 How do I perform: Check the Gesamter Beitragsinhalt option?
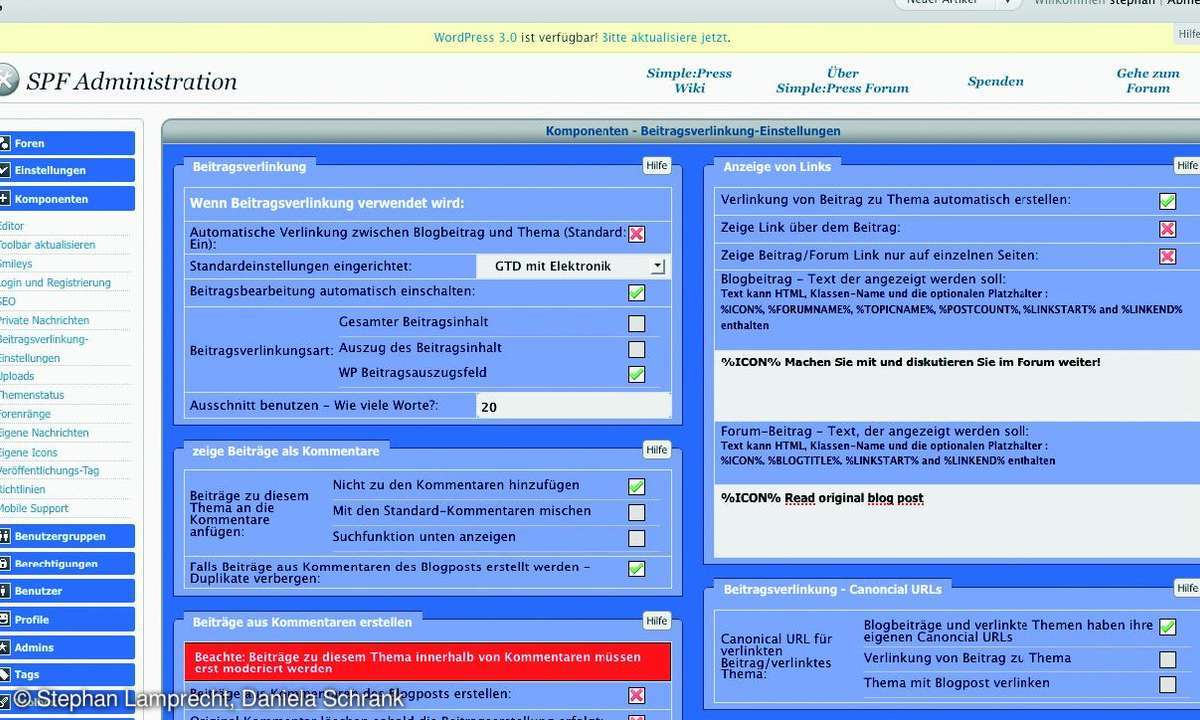click(637, 323)
